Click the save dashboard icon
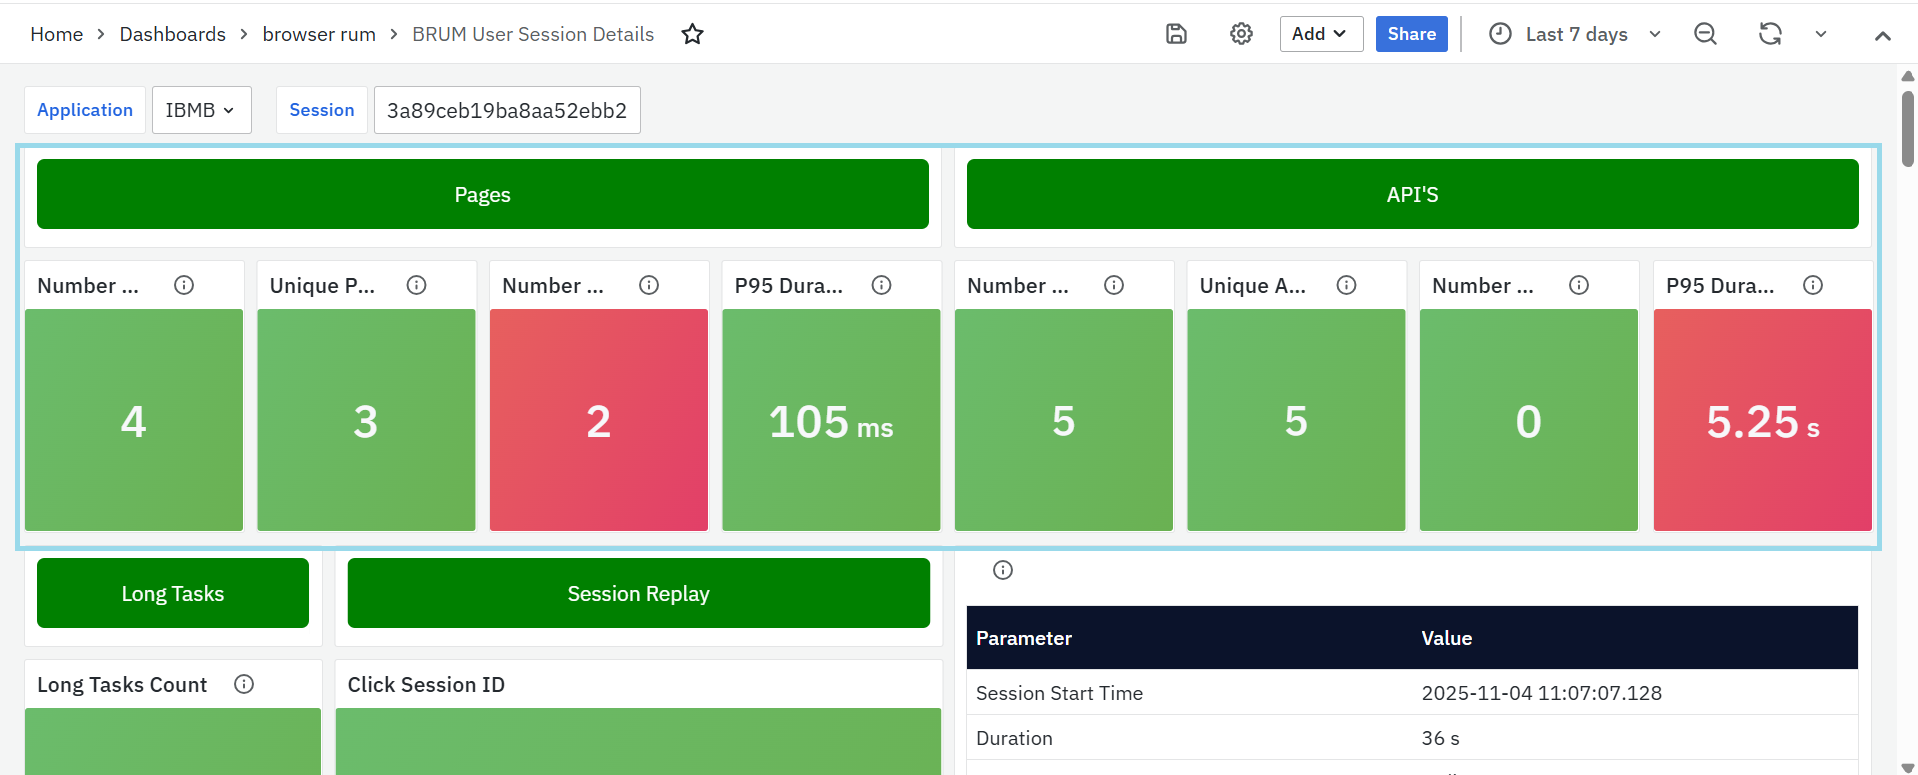 tap(1176, 34)
